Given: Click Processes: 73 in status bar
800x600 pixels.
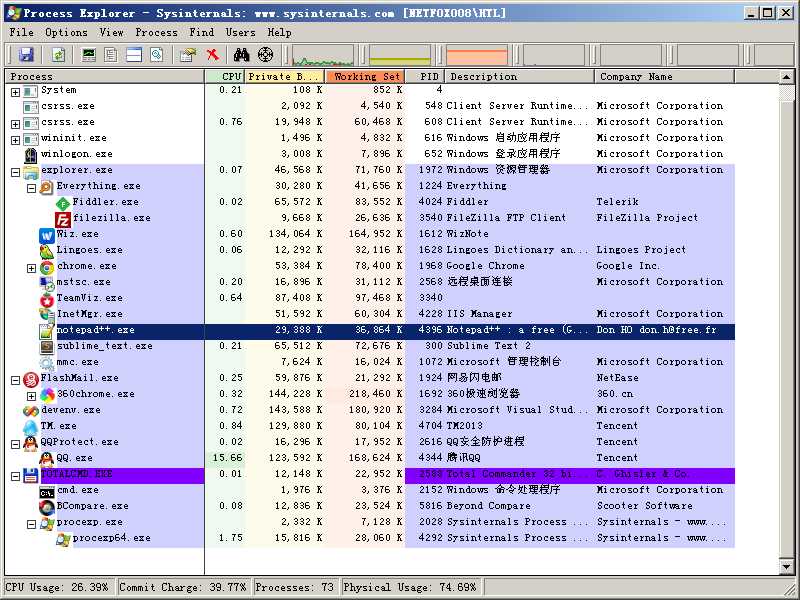Looking at the screenshot, I should (x=294, y=588).
